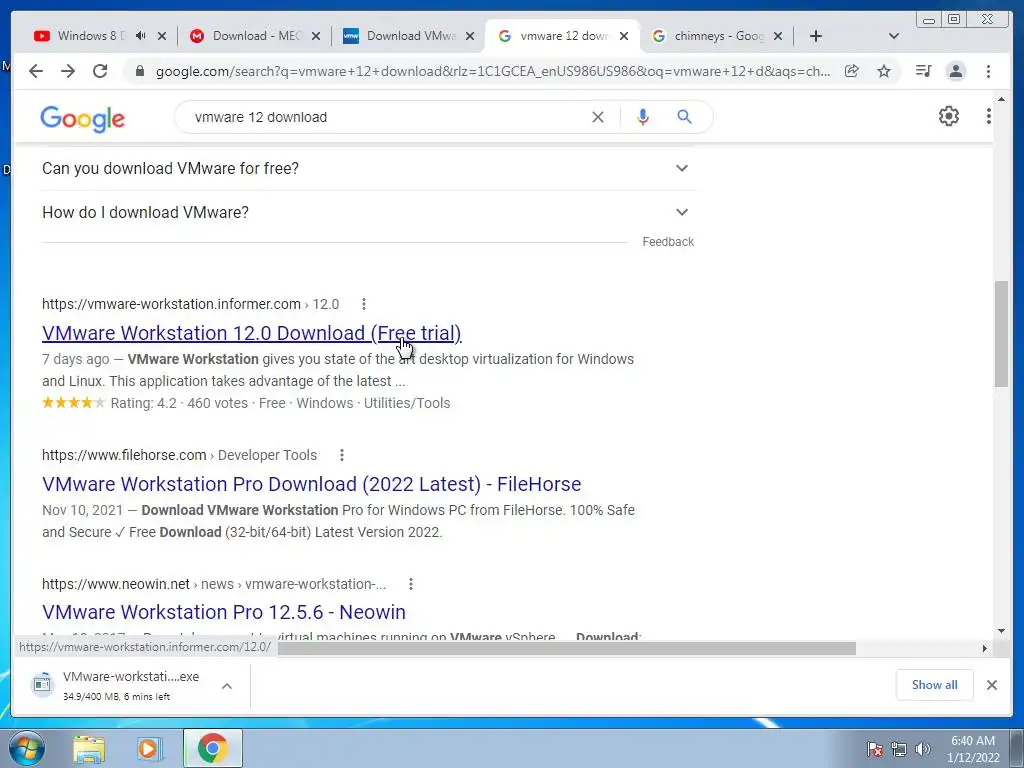The height and width of the screenshot is (768, 1024).
Task: Open a new browser tab
Action: pyautogui.click(x=816, y=36)
